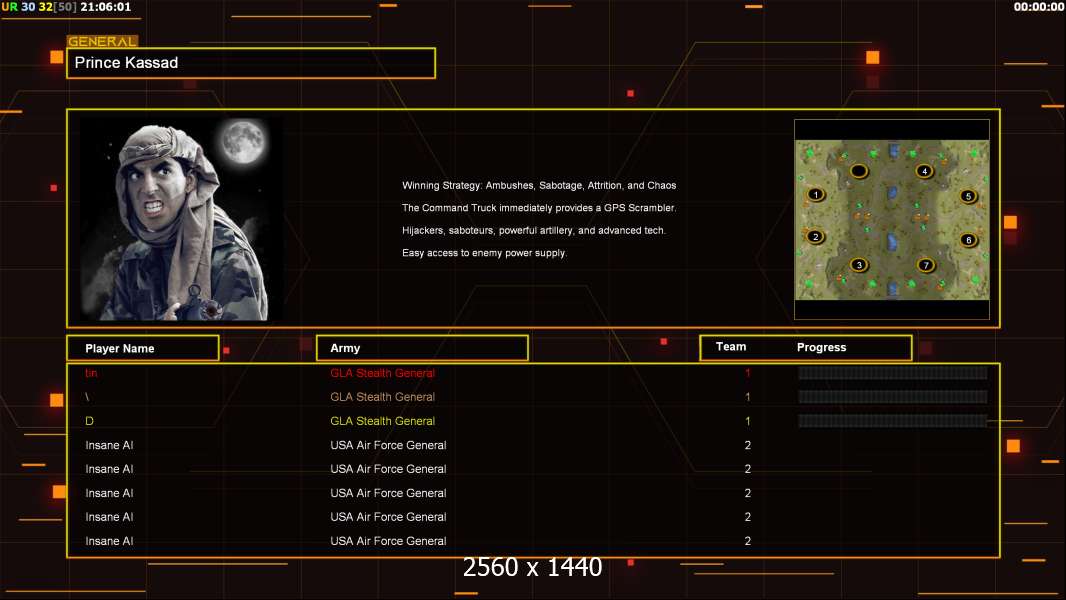Click the last USA Air Force General entry
The width and height of the screenshot is (1066, 600).
388,541
